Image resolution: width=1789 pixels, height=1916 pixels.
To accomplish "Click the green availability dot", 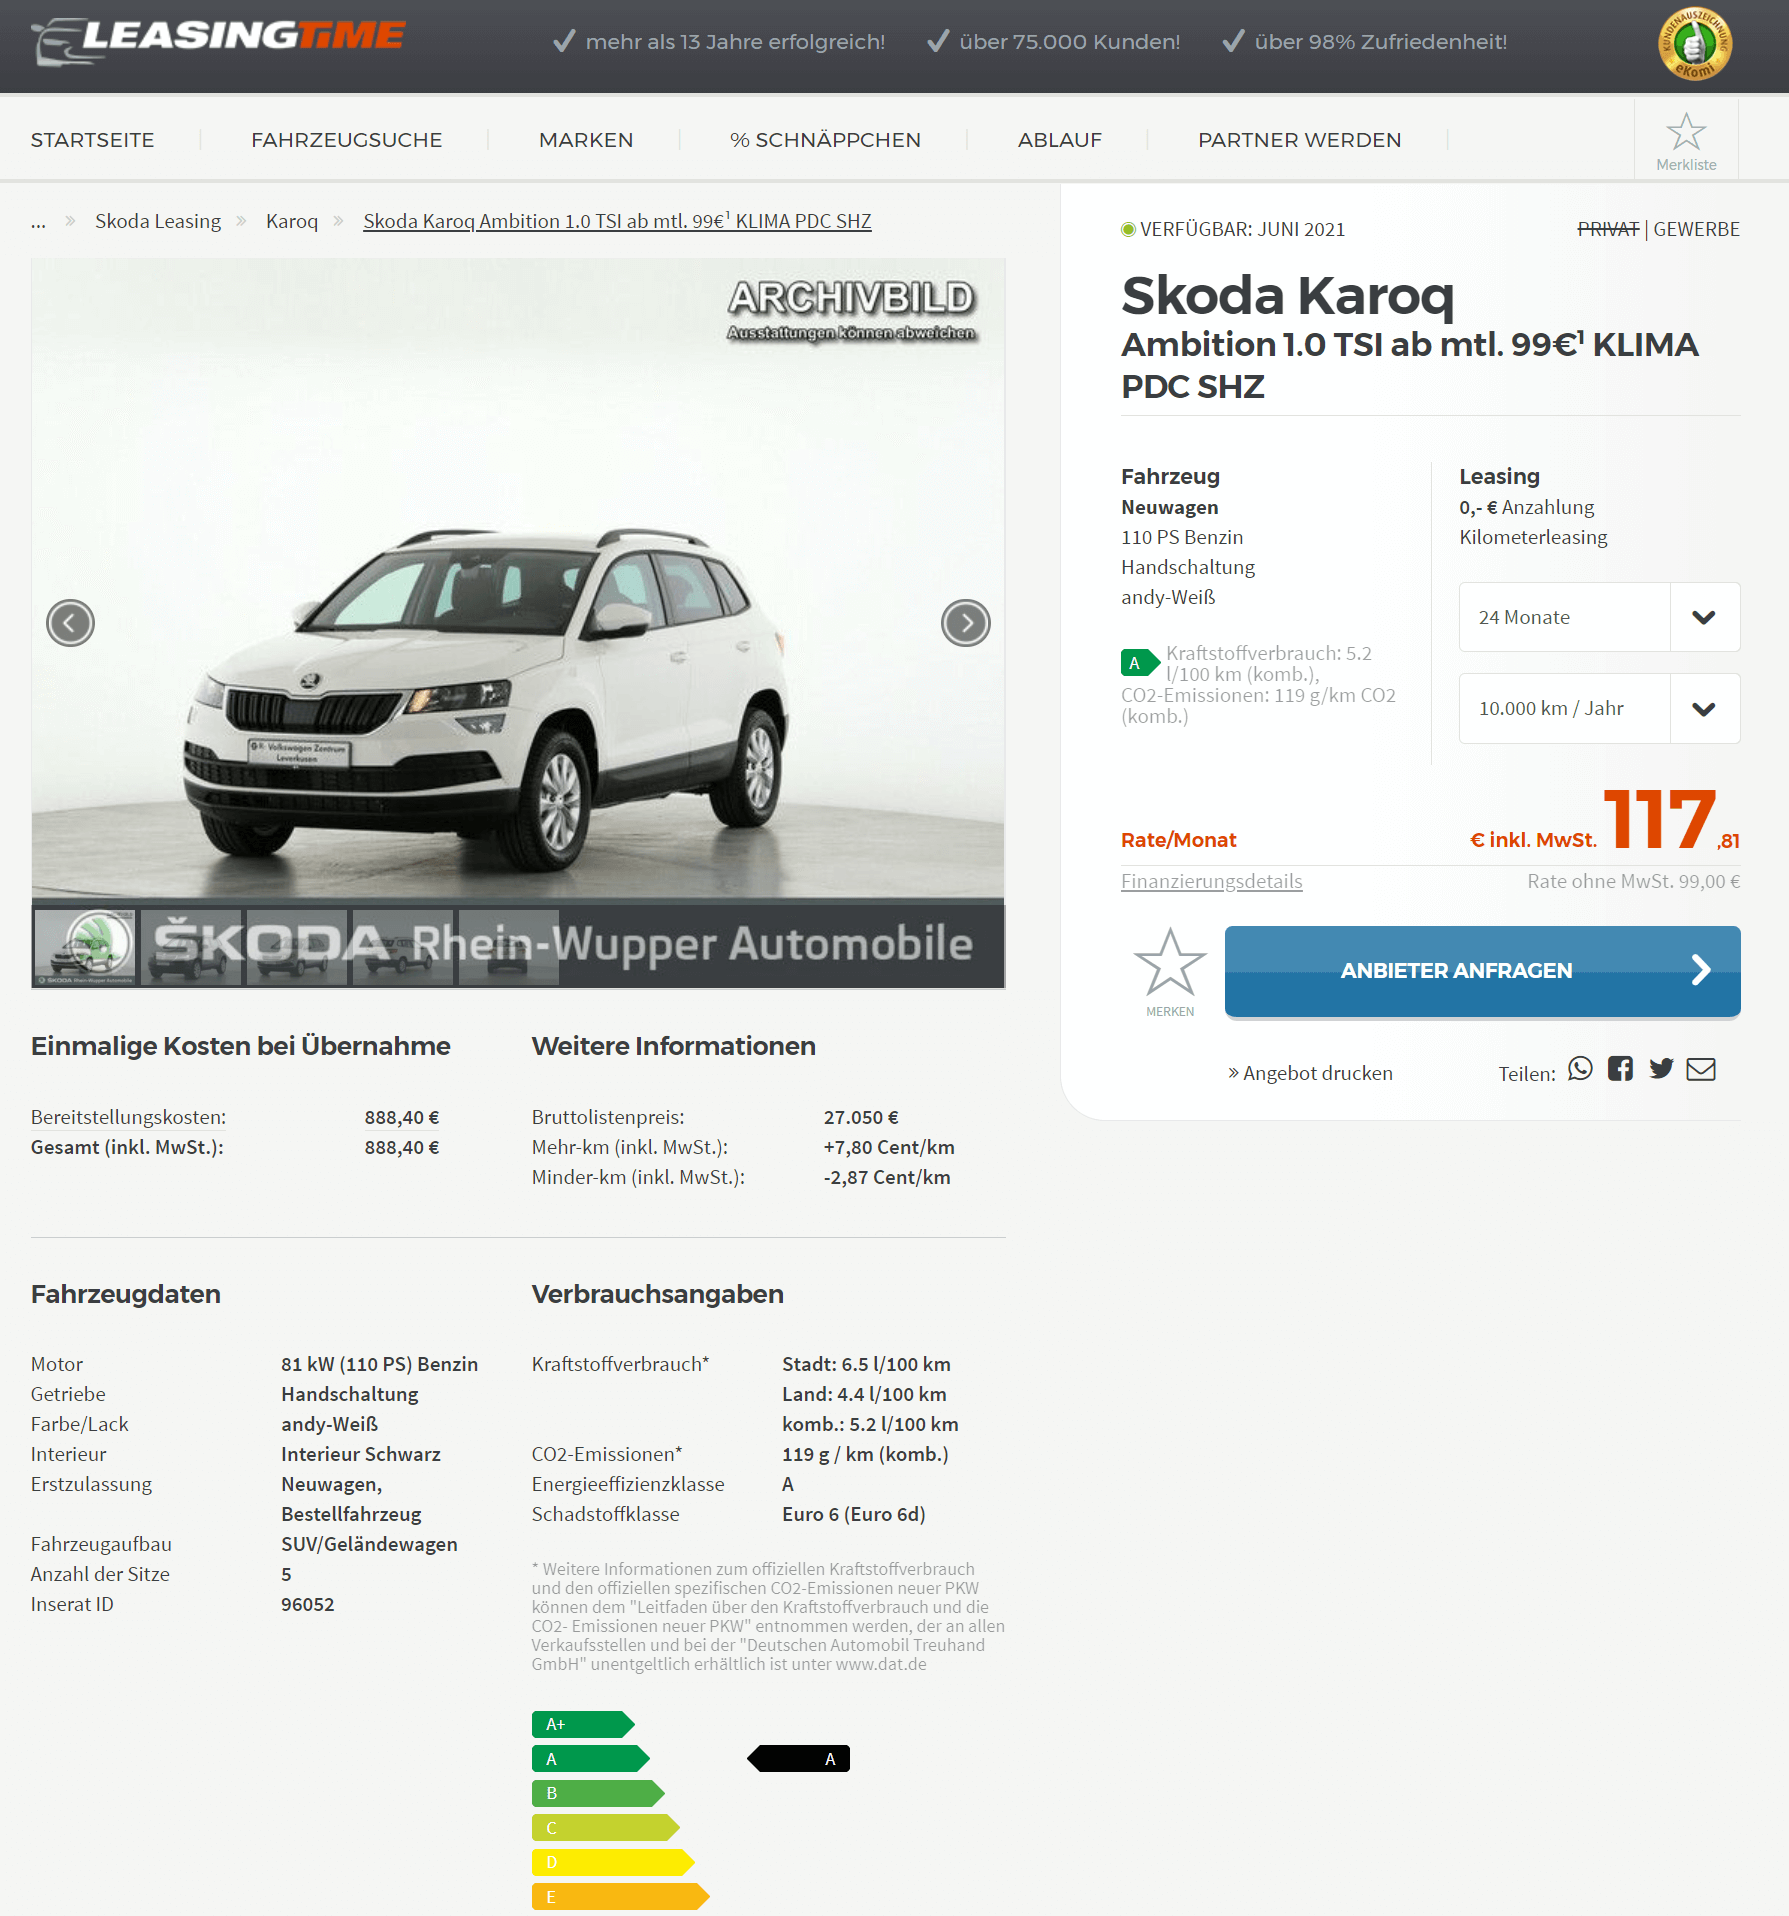I will 1128,229.
